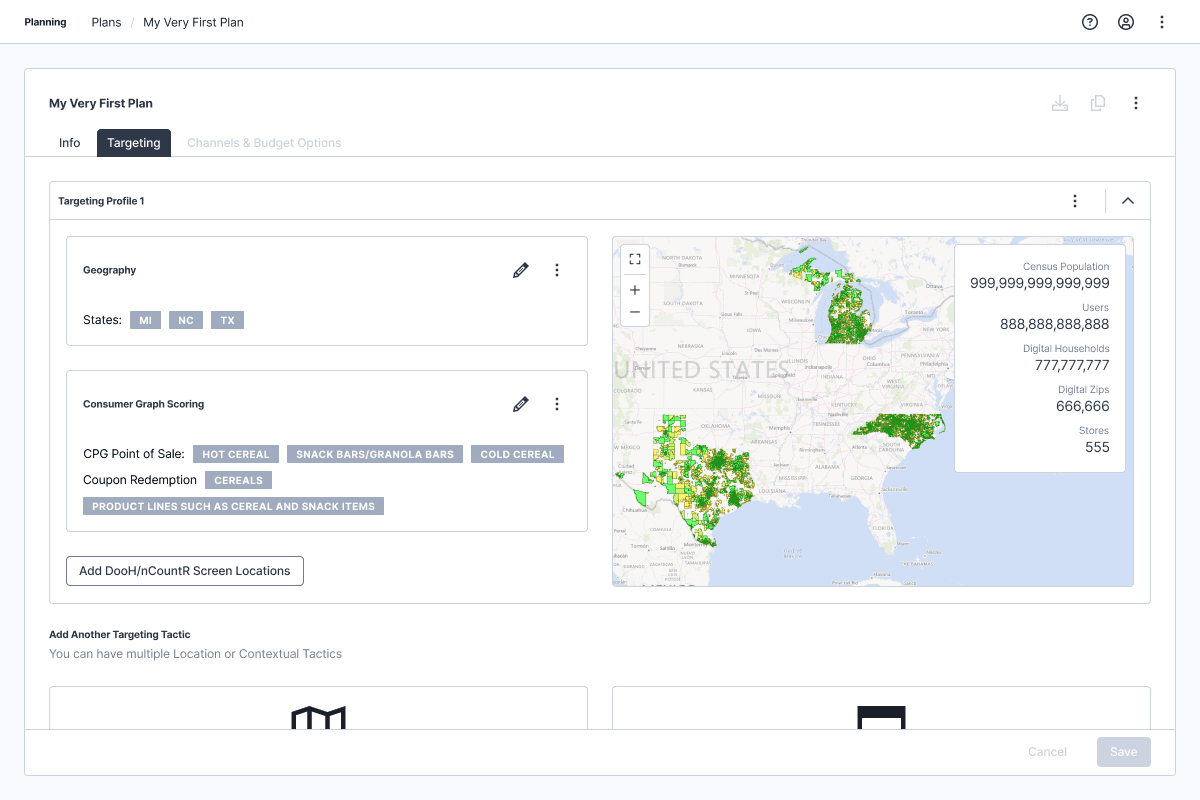Open My Very First Plan options menu
Screen dimensions: 1200x800
[1136, 103]
